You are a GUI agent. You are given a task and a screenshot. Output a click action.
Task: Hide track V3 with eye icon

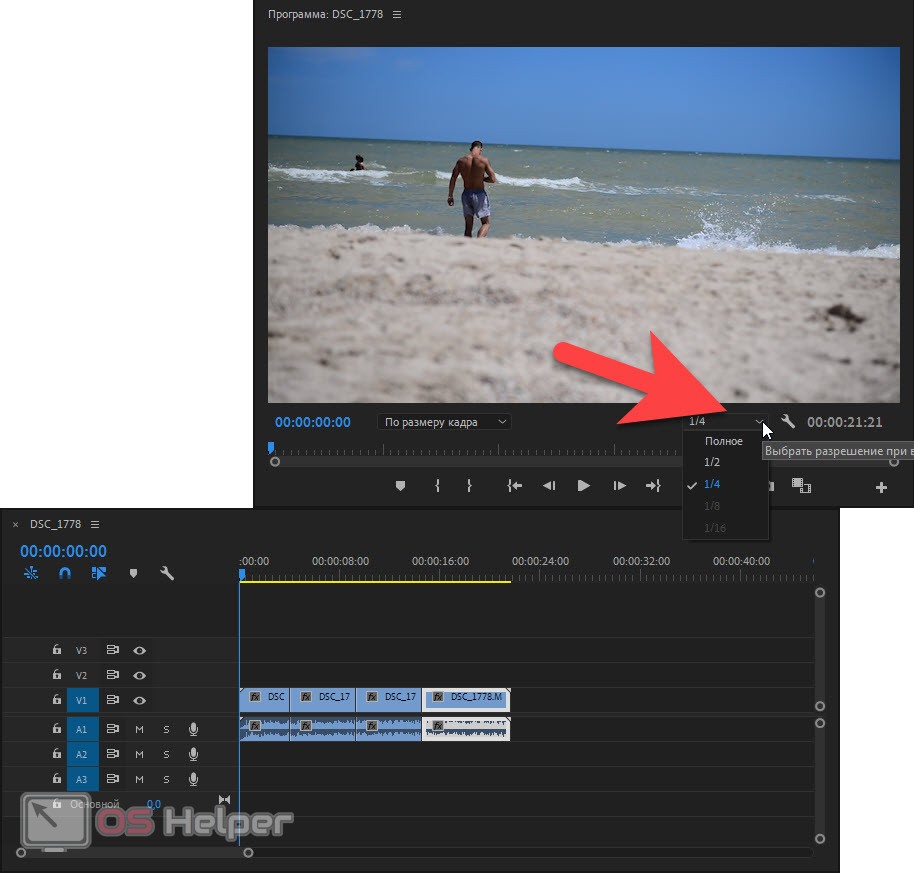point(140,650)
